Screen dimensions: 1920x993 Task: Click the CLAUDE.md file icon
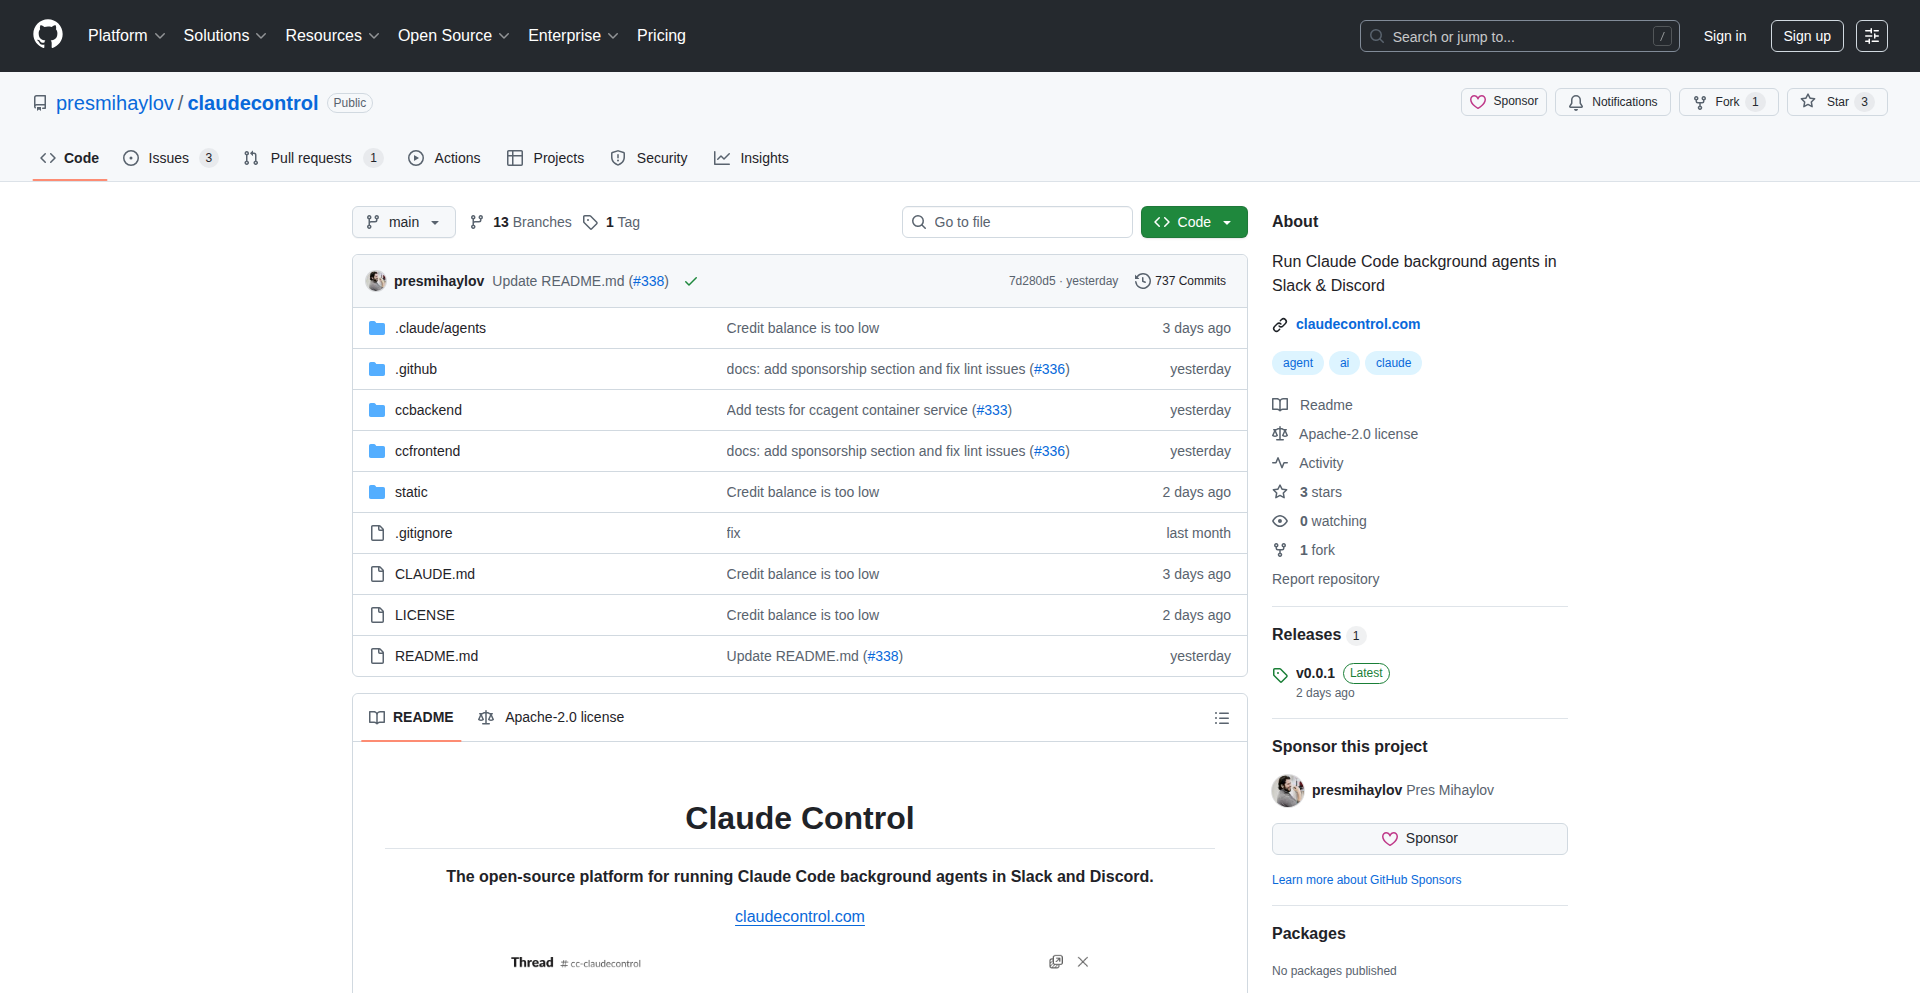coord(377,574)
